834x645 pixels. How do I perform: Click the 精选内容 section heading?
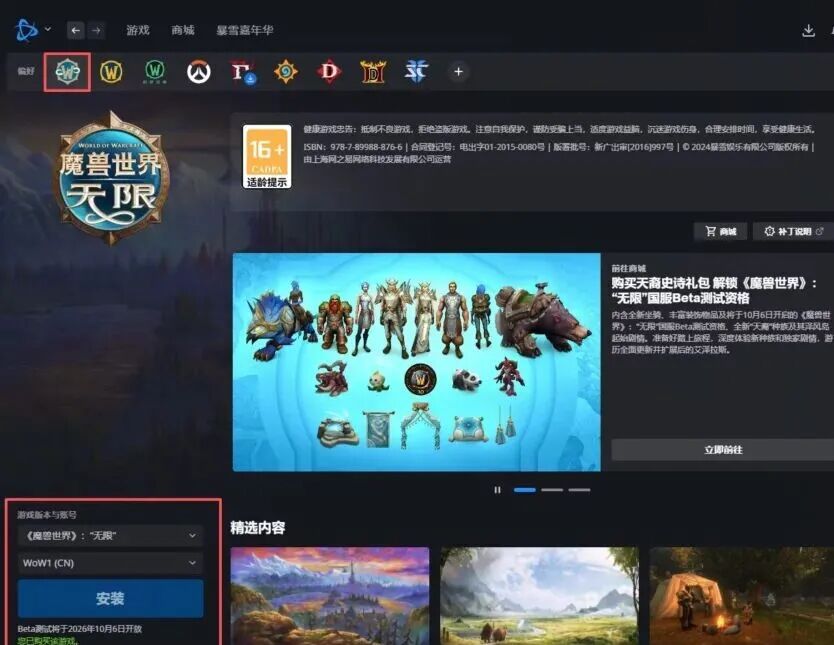(x=258, y=527)
